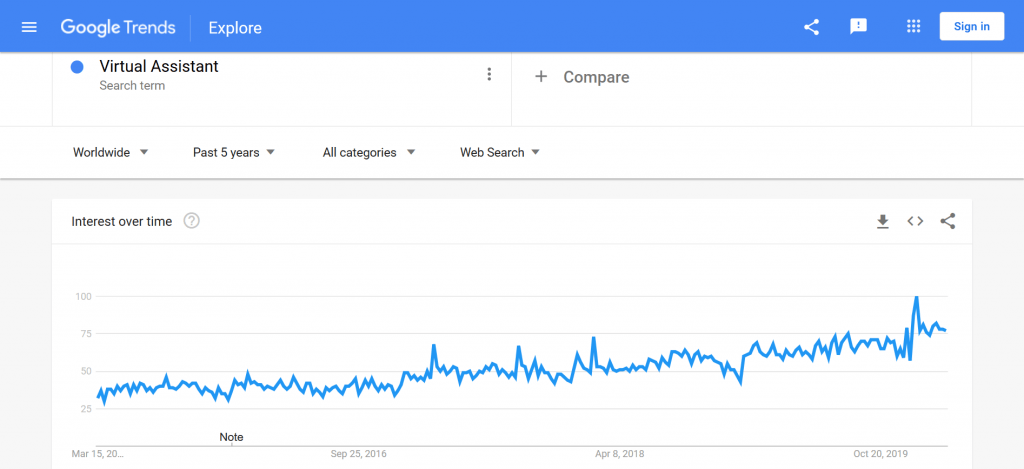Open Interest over time help tooltip
Image resolution: width=1024 pixels, height=469 pixels.
coord(191,221)
